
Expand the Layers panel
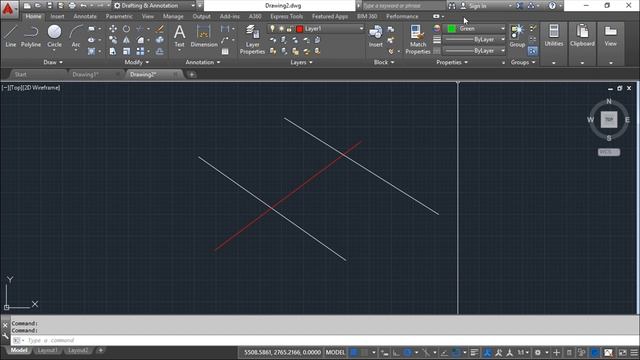click(x=301, y=62)
